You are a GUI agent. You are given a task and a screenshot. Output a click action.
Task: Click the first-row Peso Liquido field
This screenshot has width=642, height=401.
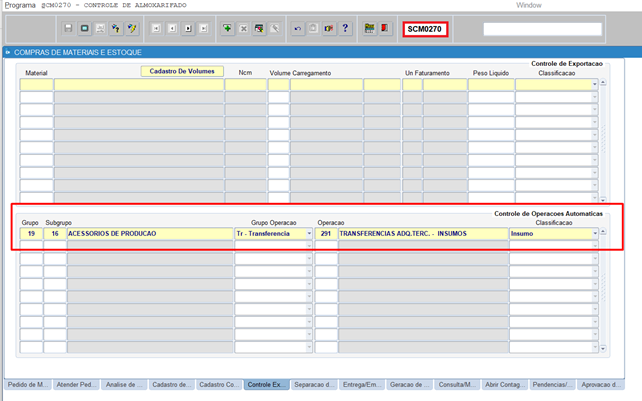[x=491, y=84]
